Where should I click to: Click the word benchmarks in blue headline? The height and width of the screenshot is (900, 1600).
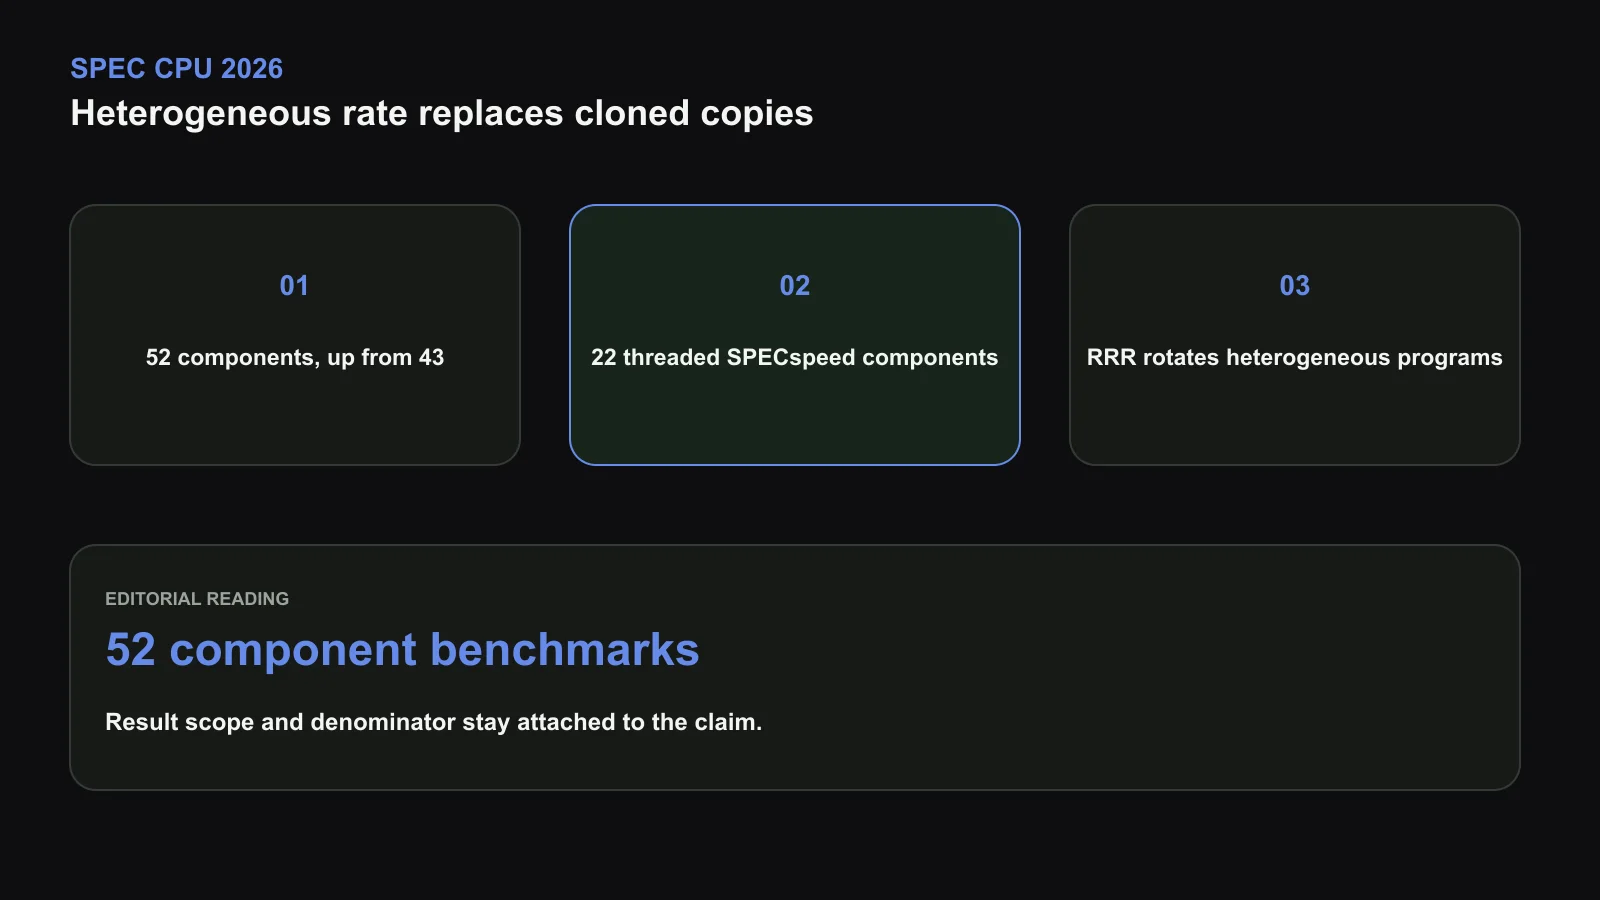[565, 650]
